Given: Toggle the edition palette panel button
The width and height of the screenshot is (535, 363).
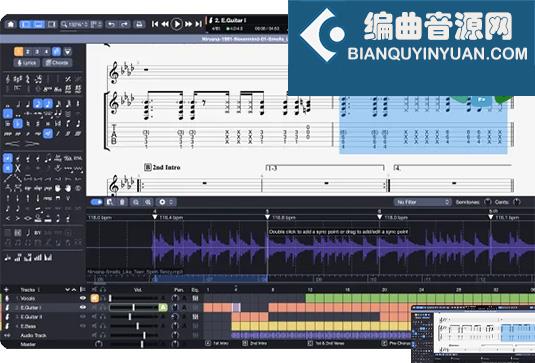Looking at the screenshot, I should pyautogui.click(x=26, y=24).
